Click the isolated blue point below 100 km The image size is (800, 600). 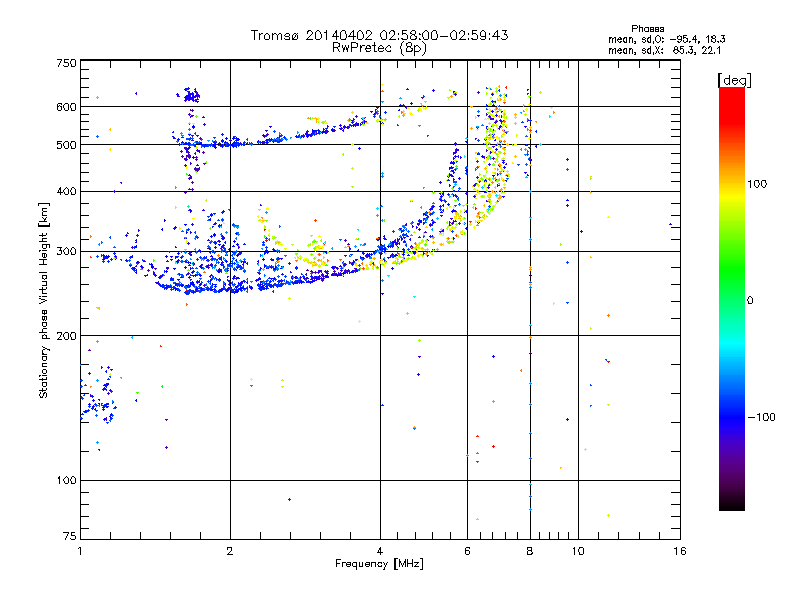click(290, 499)
